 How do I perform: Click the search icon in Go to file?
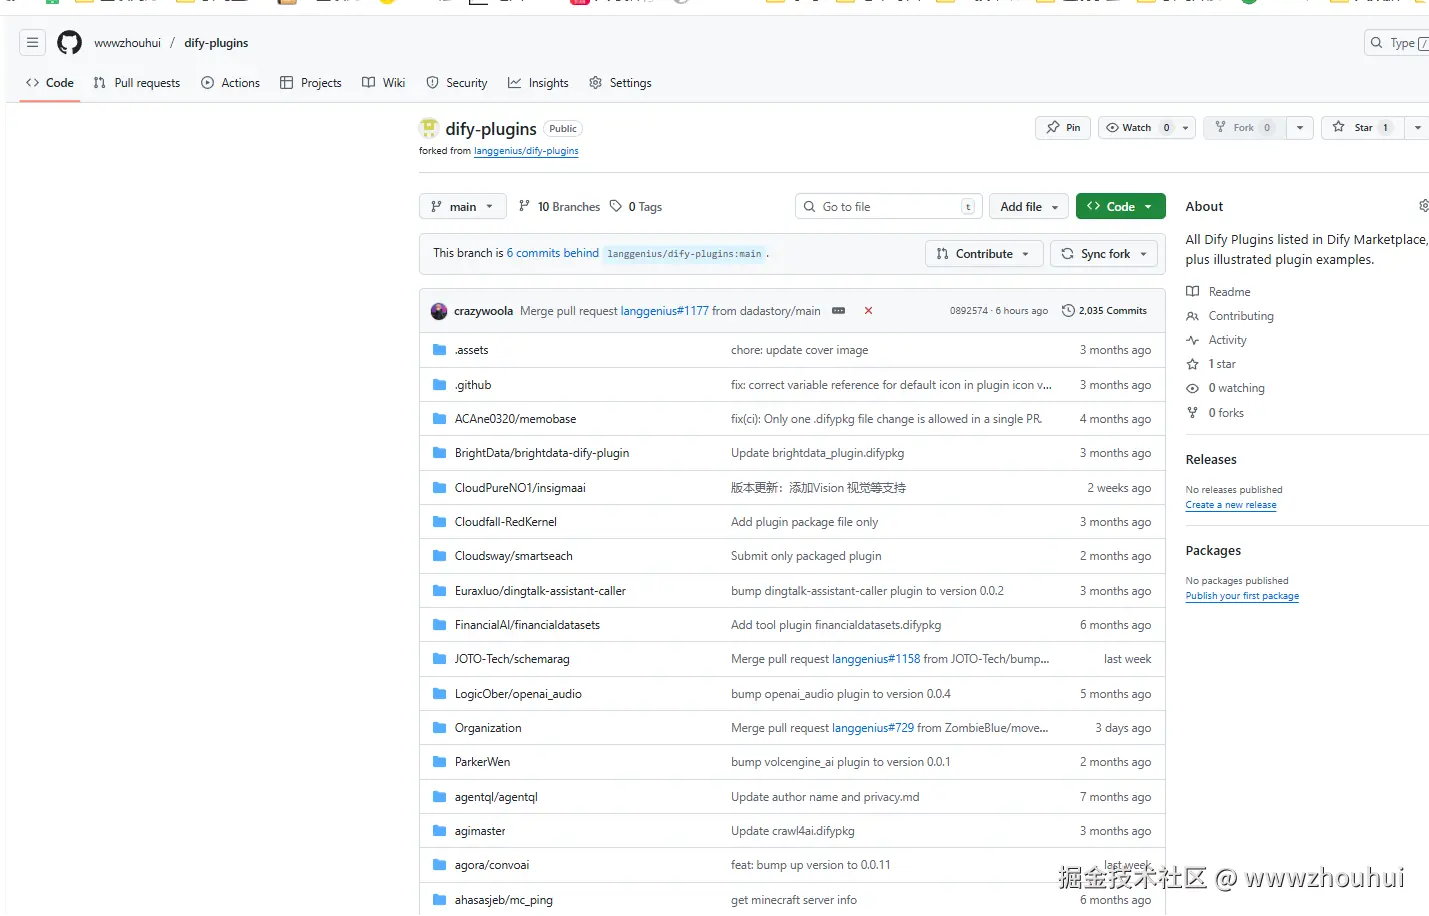809,207
